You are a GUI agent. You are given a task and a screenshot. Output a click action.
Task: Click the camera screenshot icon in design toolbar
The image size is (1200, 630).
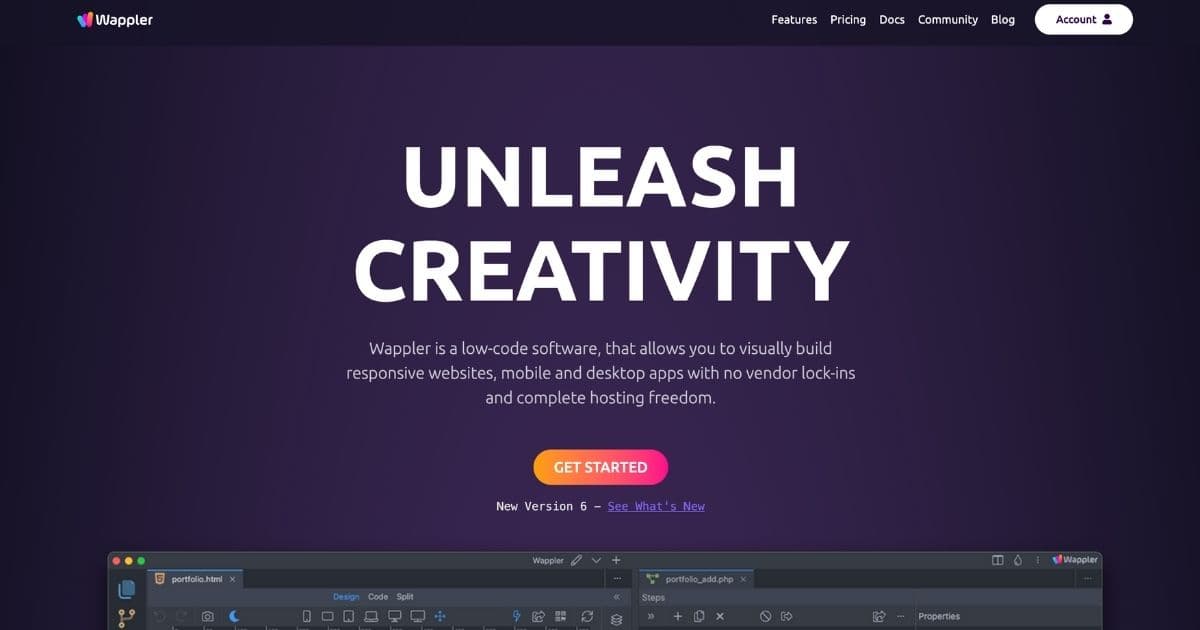[208, 617]
